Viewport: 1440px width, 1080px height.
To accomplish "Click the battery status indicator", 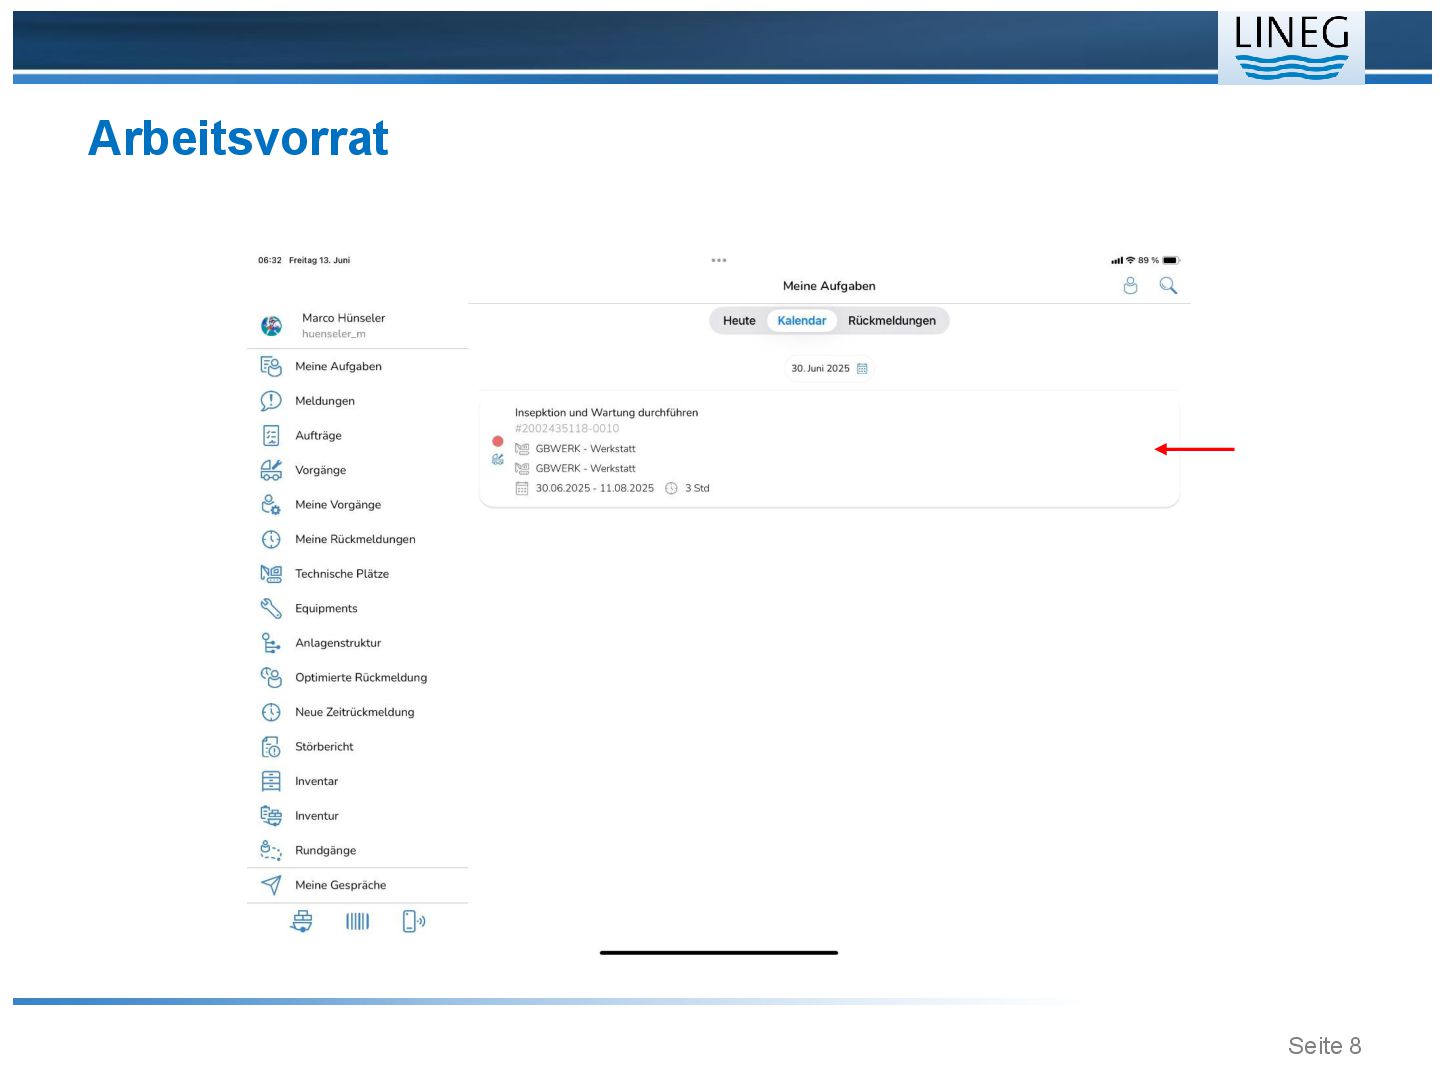I will [1171, 261].
